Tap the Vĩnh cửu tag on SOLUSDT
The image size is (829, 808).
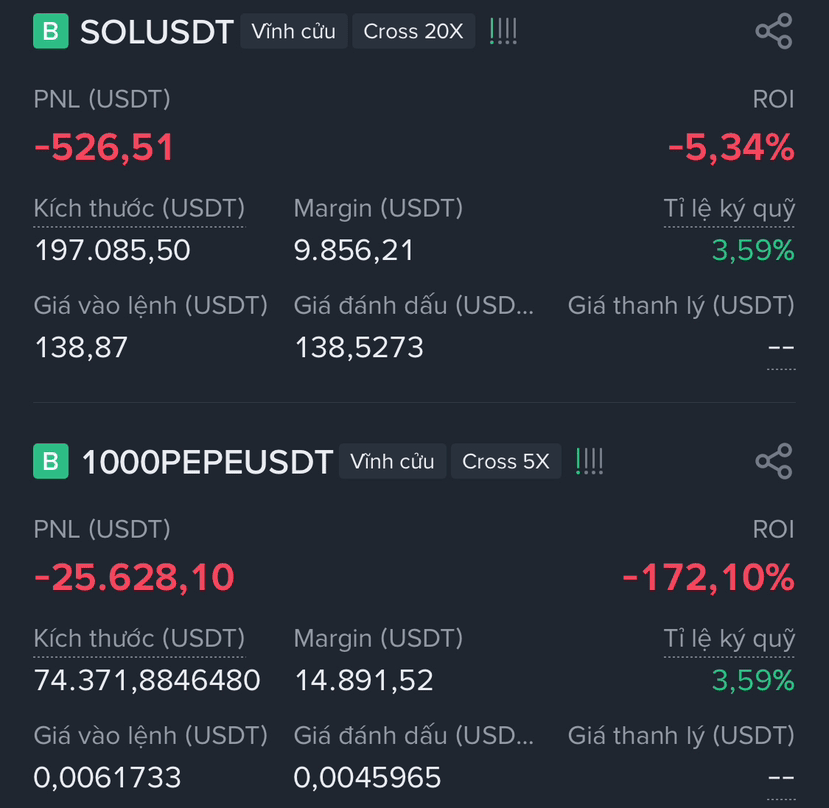tap(293, 31)
